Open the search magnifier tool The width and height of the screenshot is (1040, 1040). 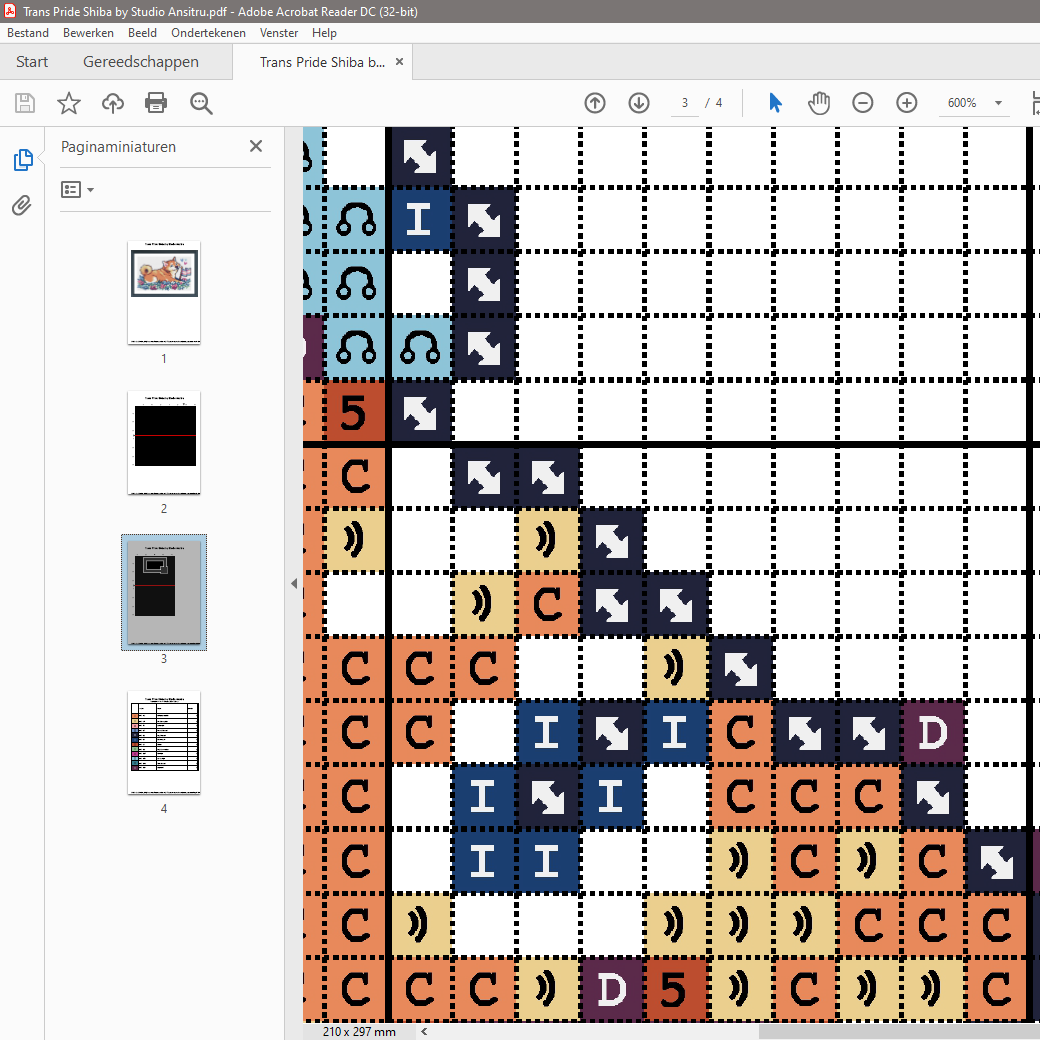point(201,103)
